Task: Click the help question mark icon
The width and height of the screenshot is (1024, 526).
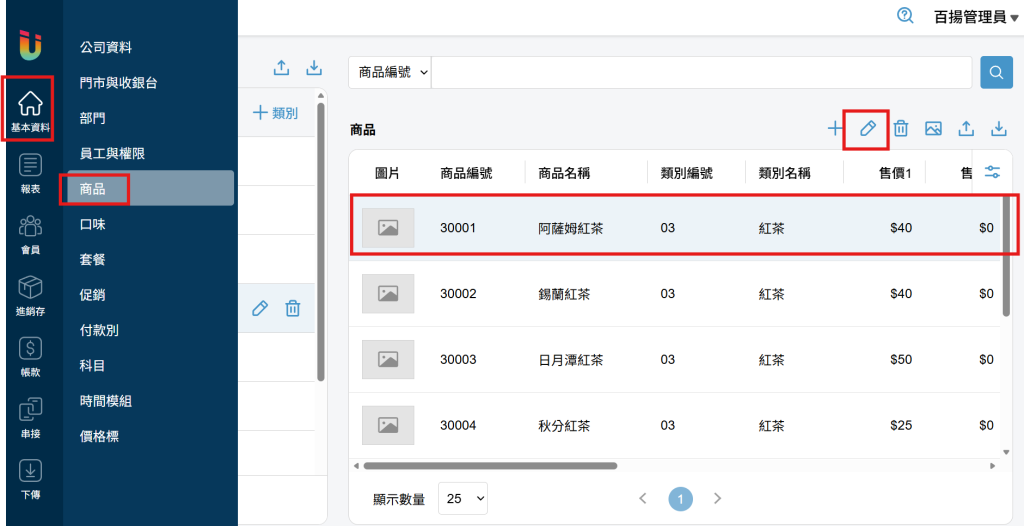Action: coord(905,16)
